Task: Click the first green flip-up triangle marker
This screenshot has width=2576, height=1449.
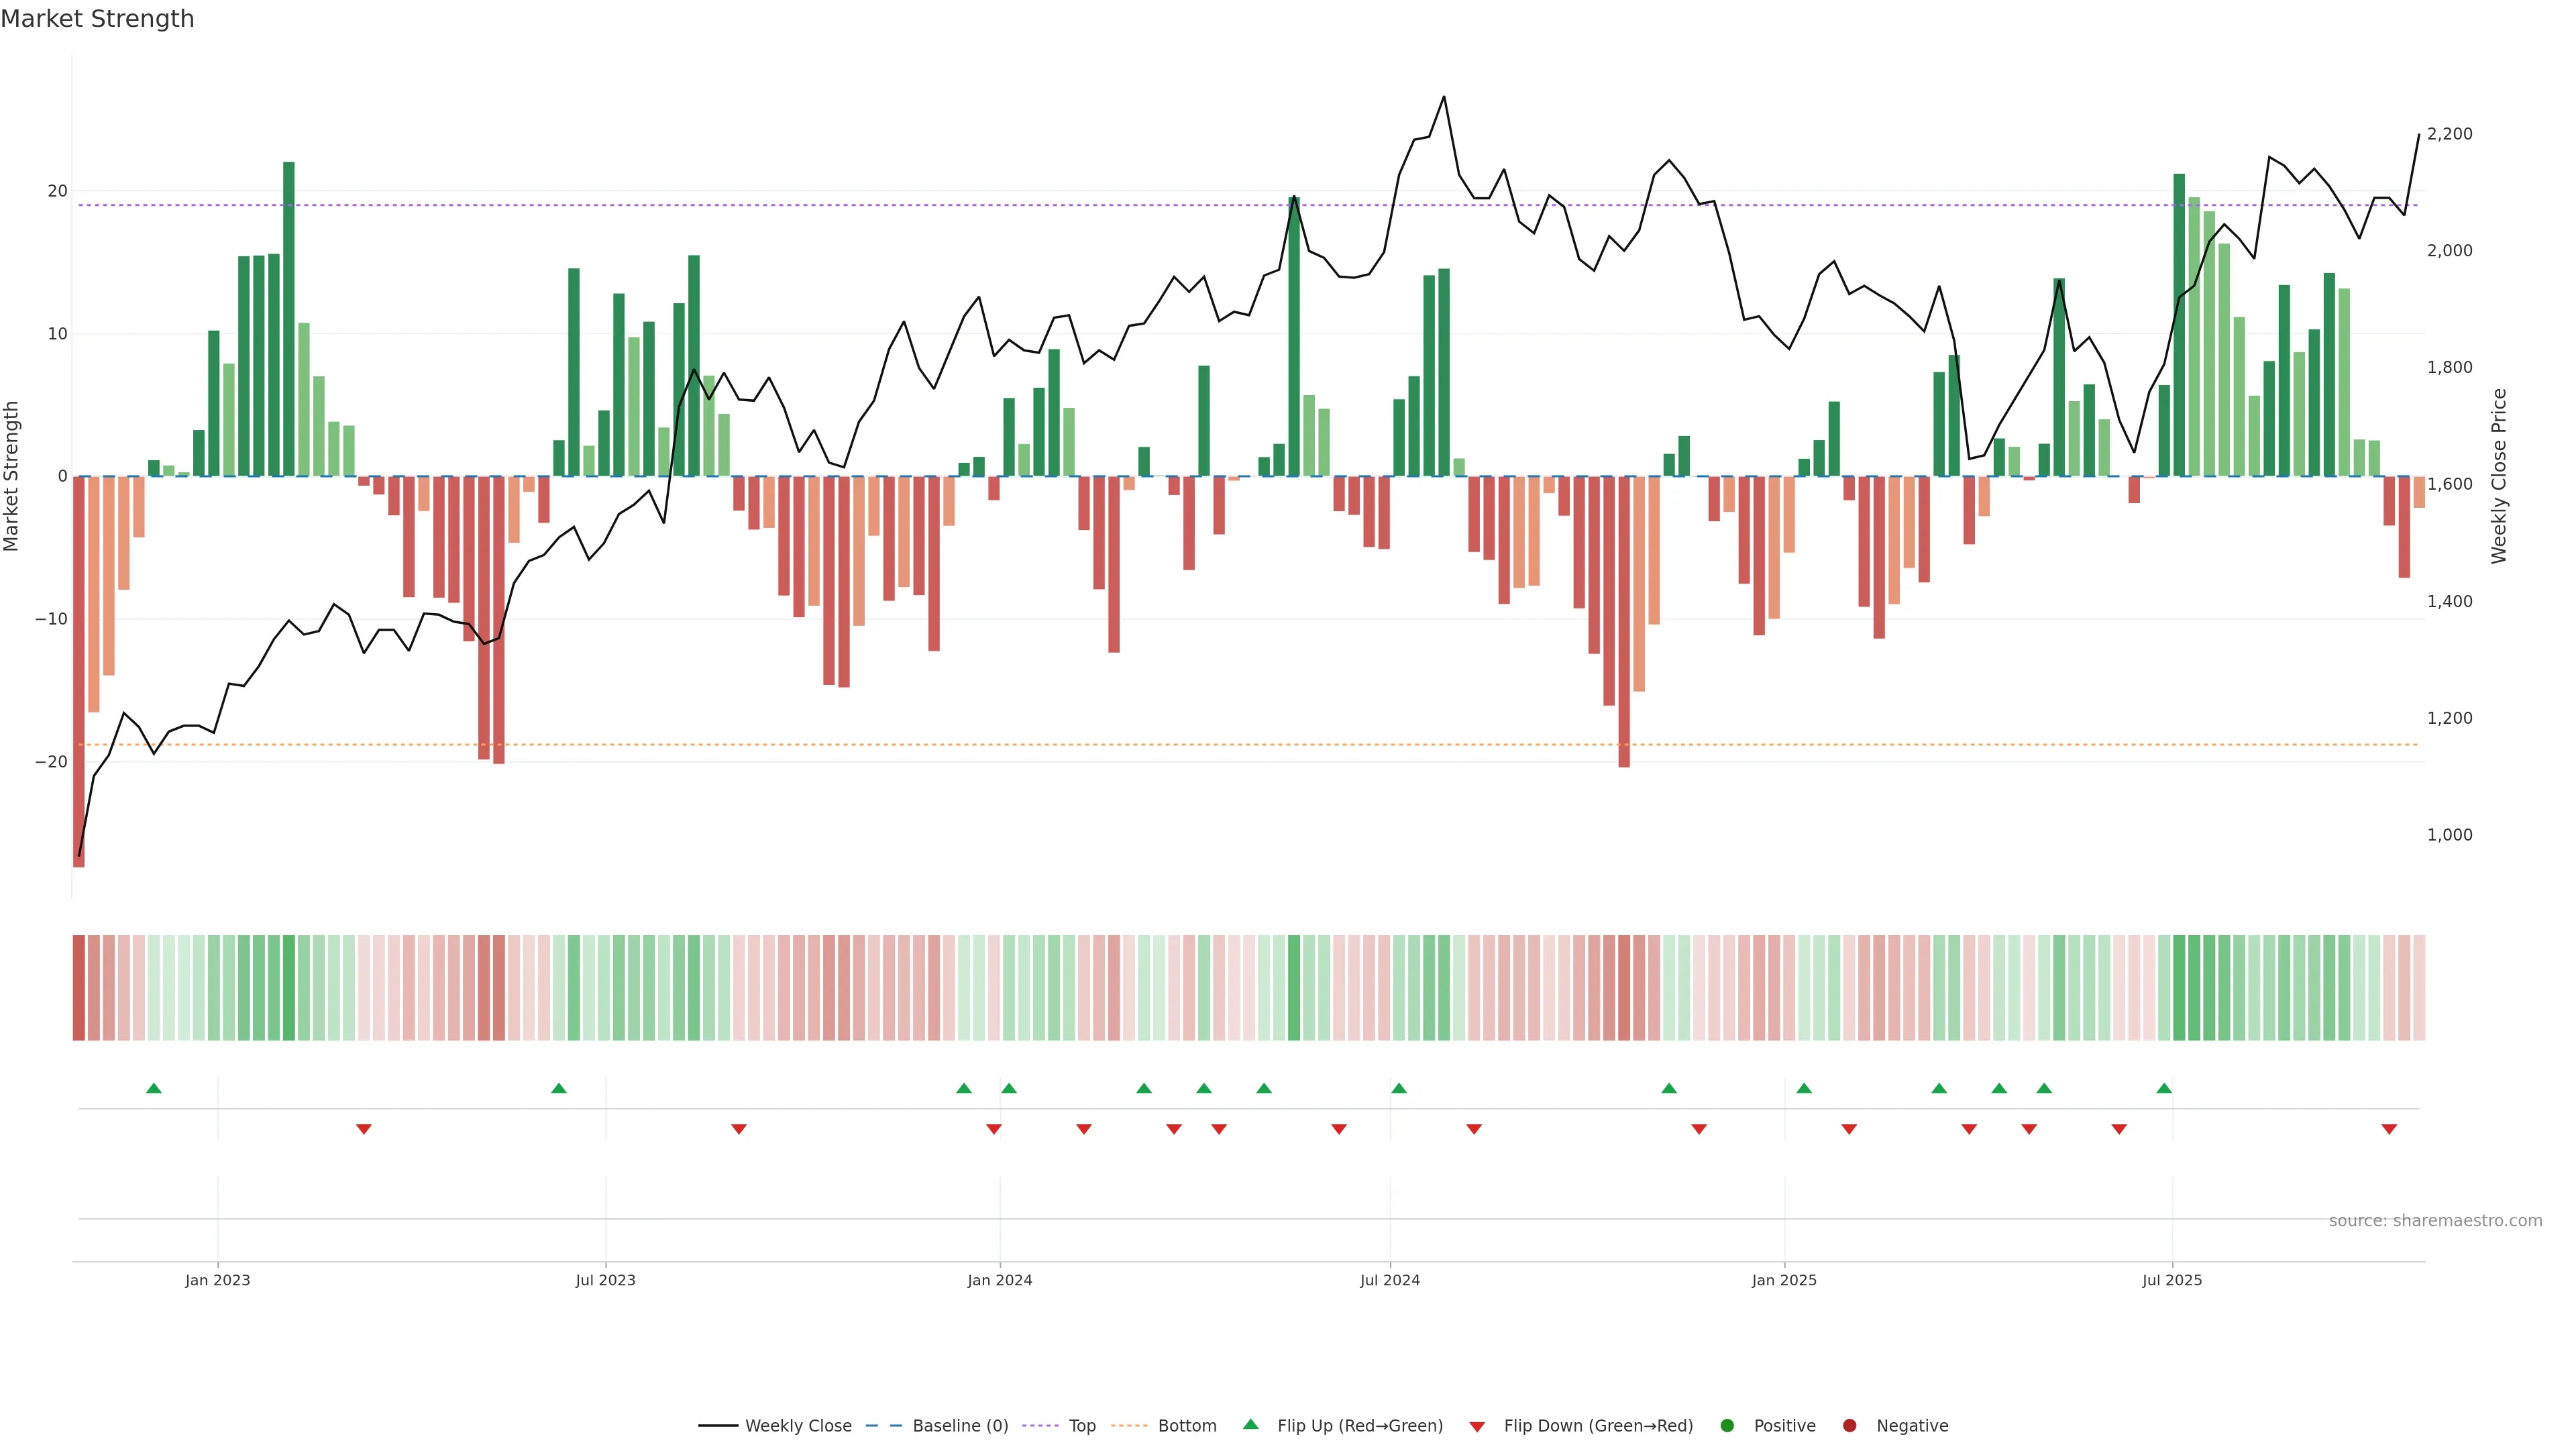Action: (153, 1088)
